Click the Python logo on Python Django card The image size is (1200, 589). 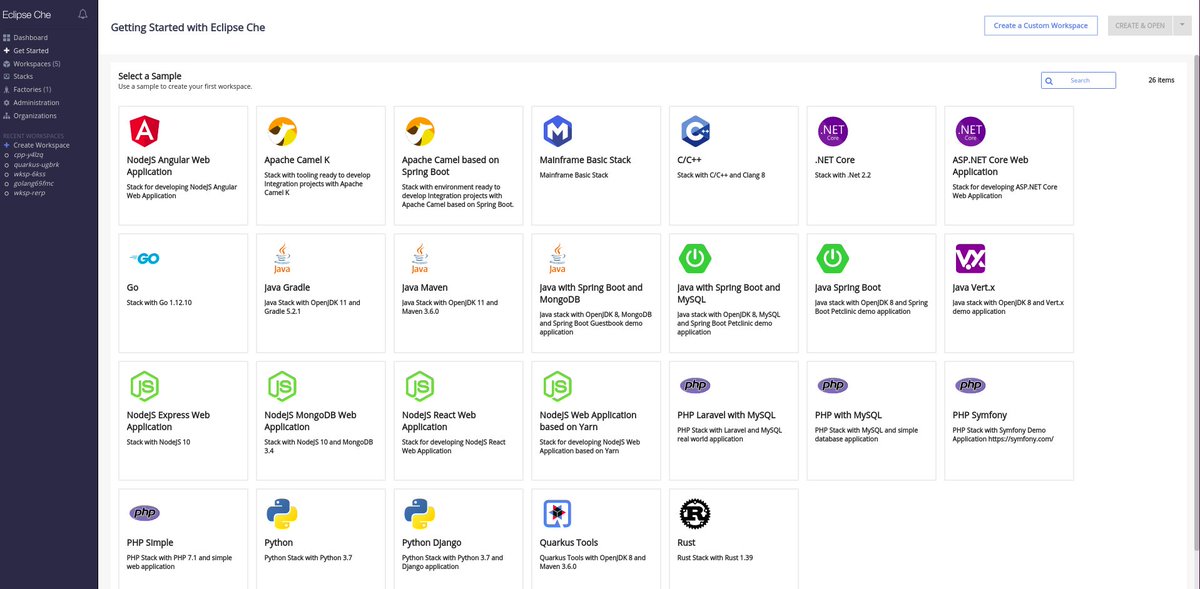coord(420,513)
